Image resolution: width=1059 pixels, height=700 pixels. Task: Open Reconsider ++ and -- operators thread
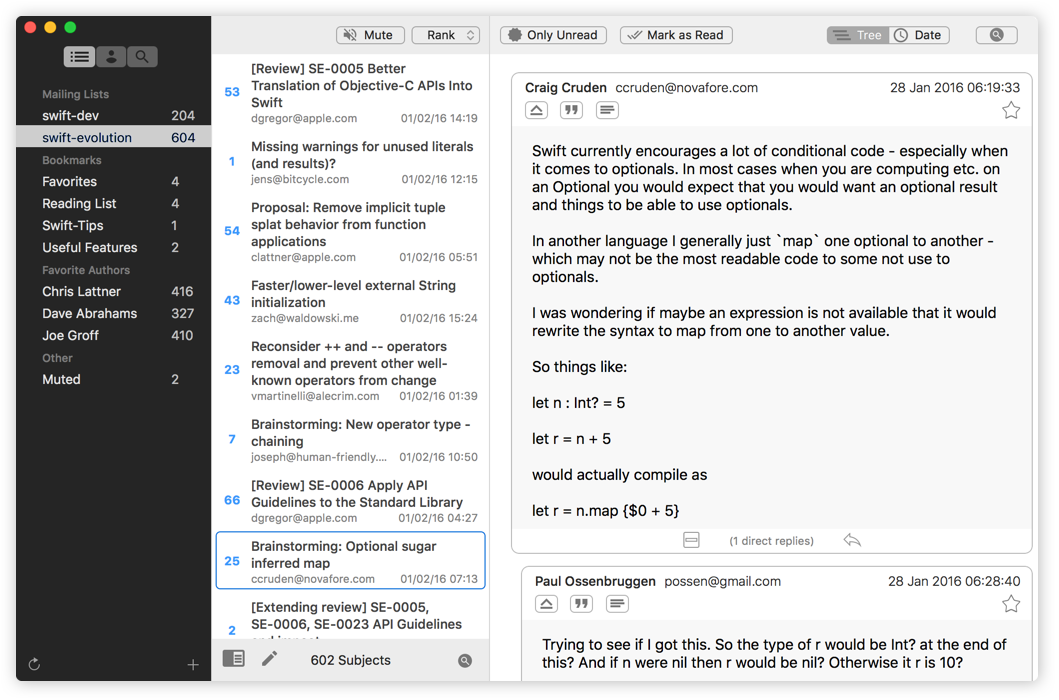coord(351,370)
